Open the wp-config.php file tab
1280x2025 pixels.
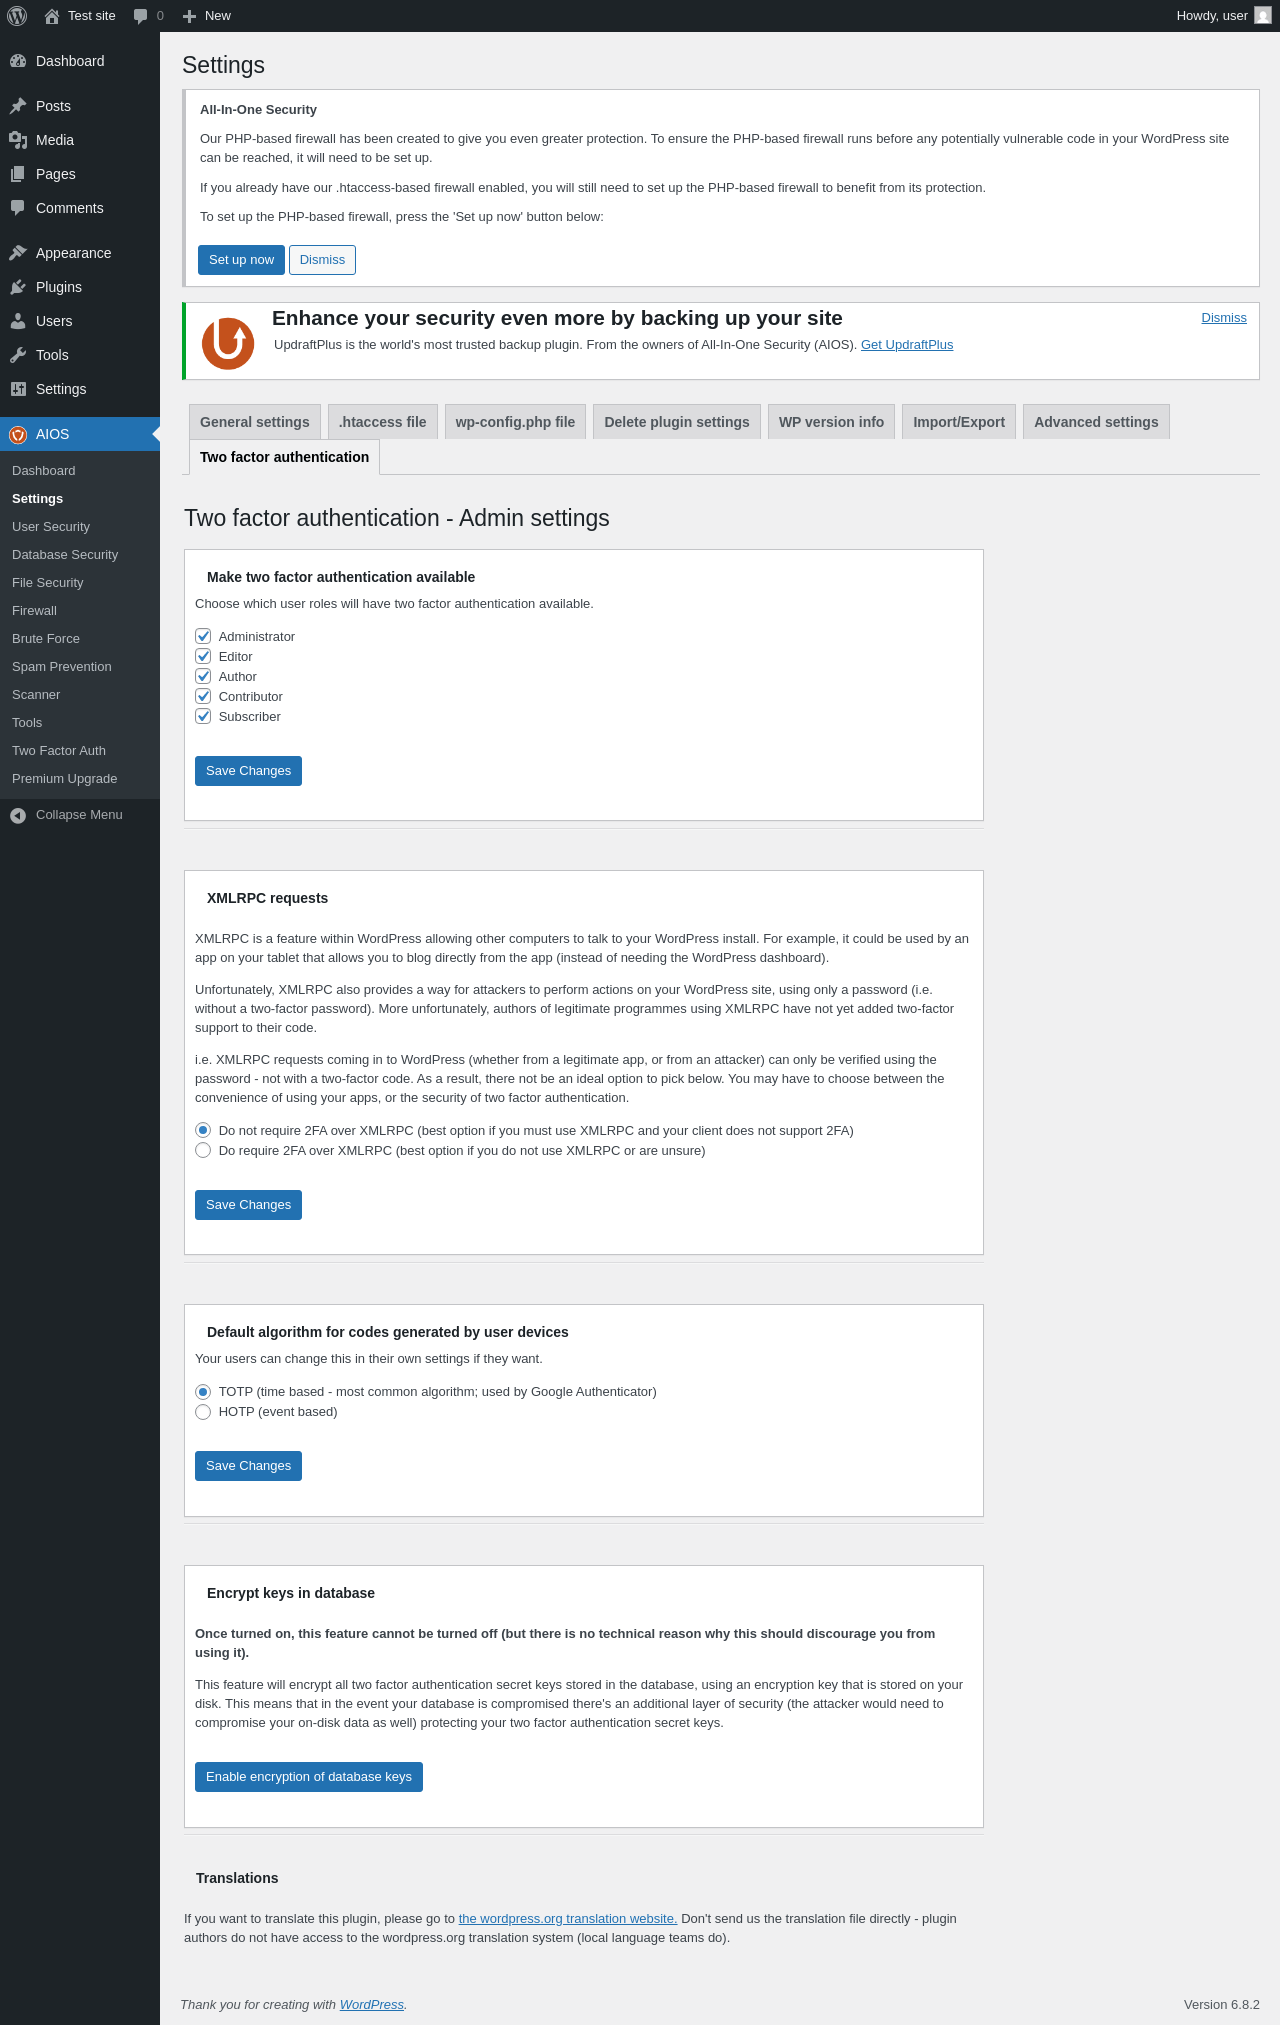coord(515,422)
